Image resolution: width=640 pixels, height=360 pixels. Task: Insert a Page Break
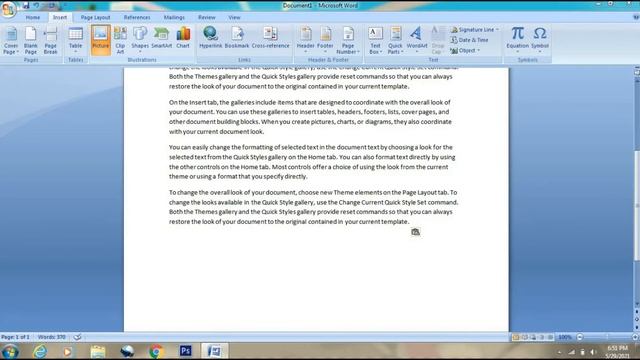(x=51, y=40)
